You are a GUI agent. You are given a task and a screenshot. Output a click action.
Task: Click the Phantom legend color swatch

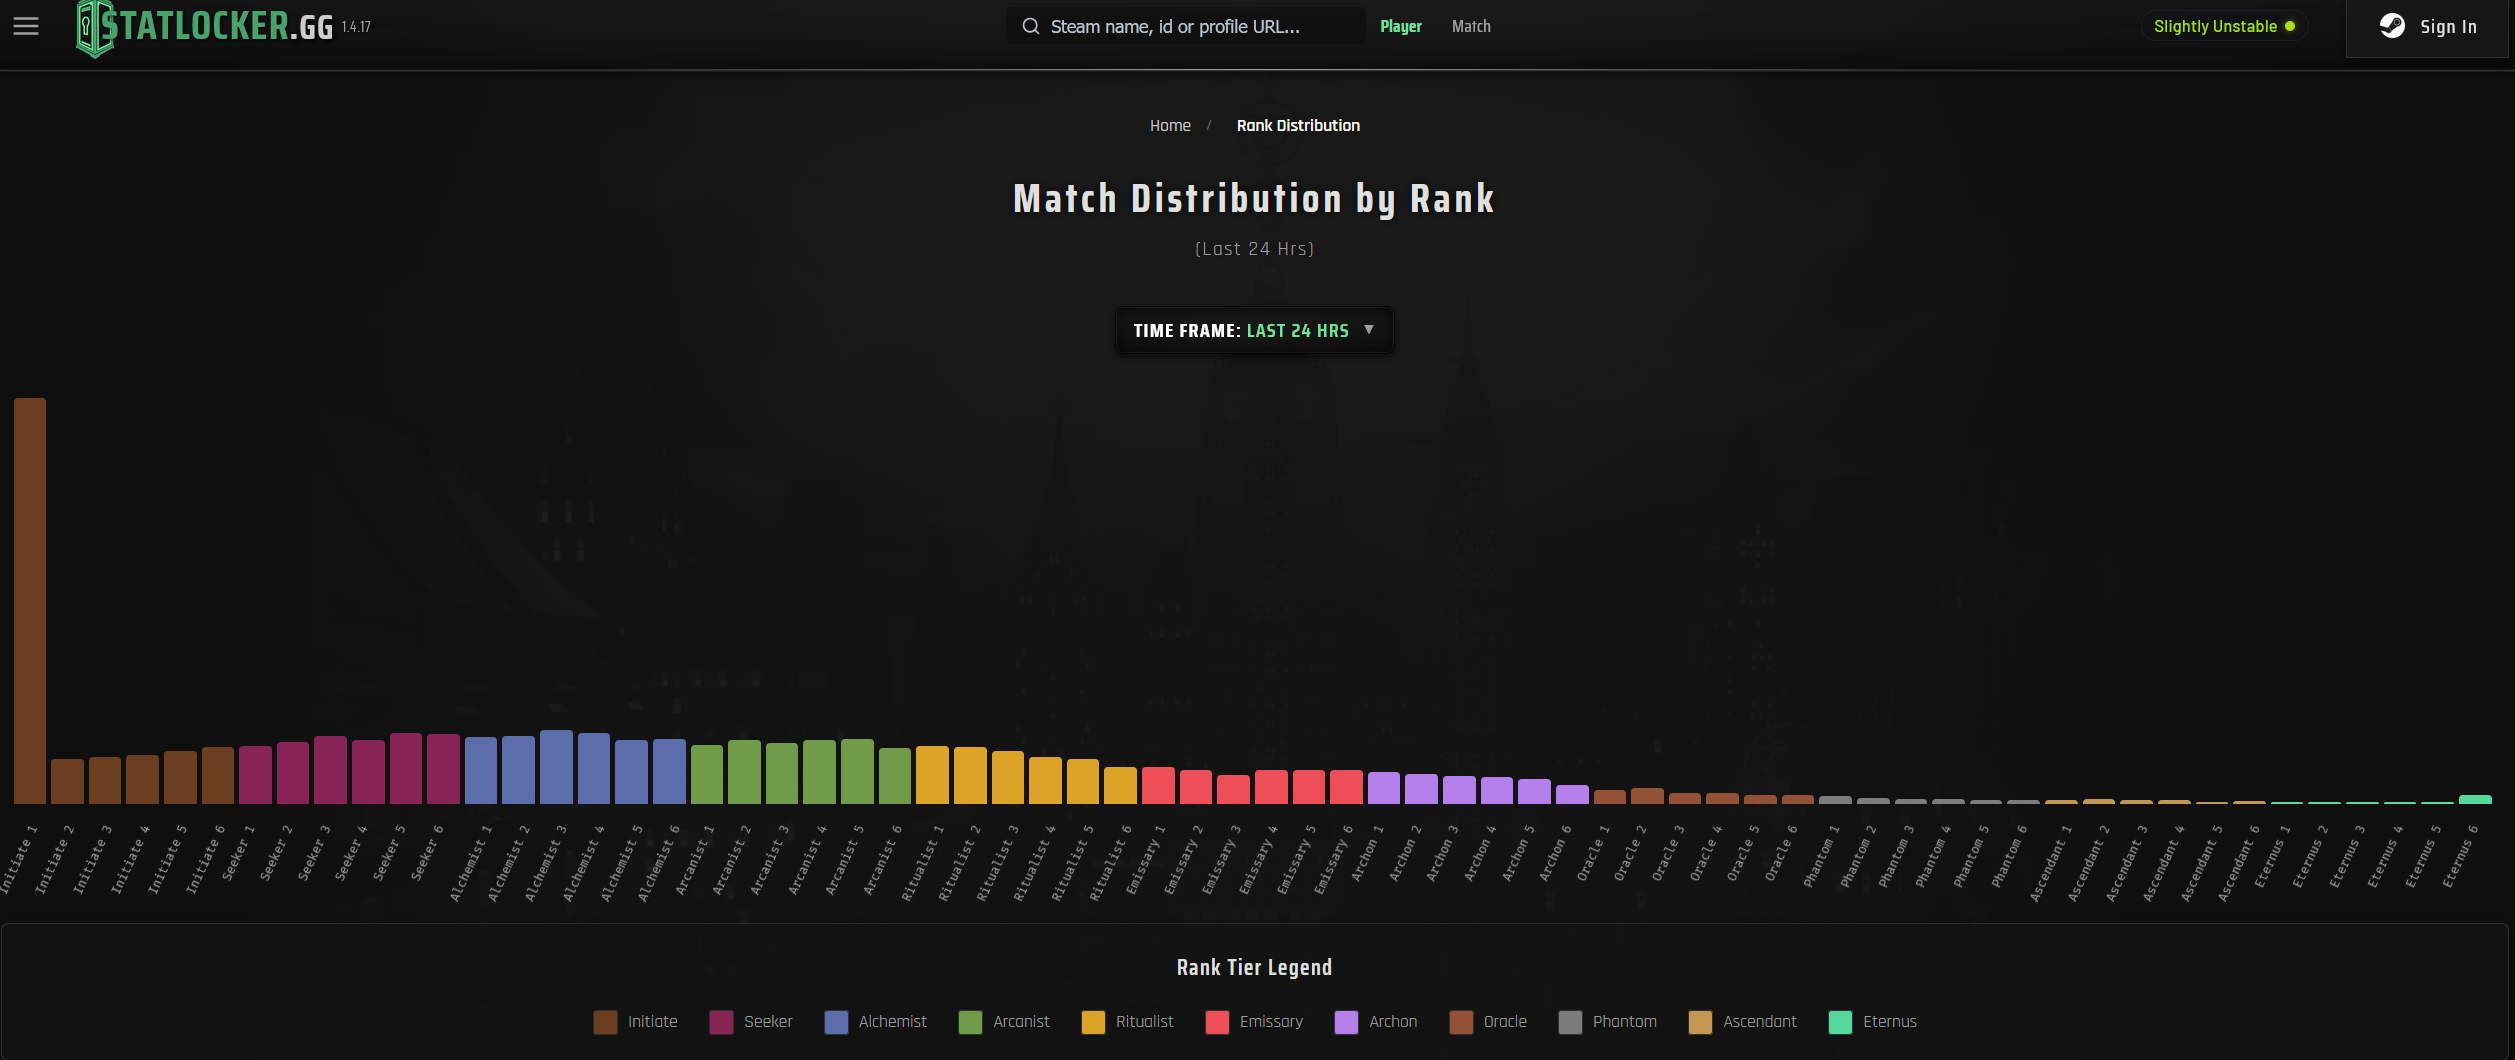pos(1570,1022)
